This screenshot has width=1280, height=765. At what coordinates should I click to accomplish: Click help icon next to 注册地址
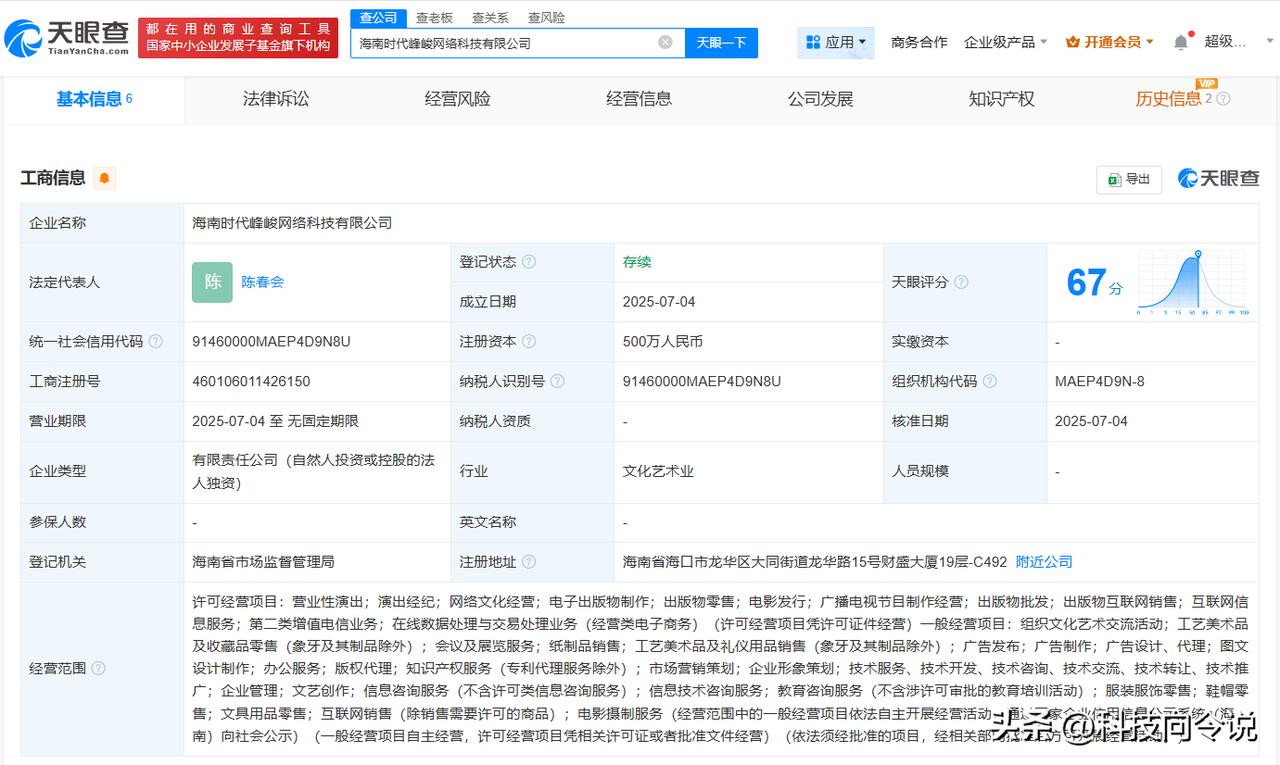529,562
